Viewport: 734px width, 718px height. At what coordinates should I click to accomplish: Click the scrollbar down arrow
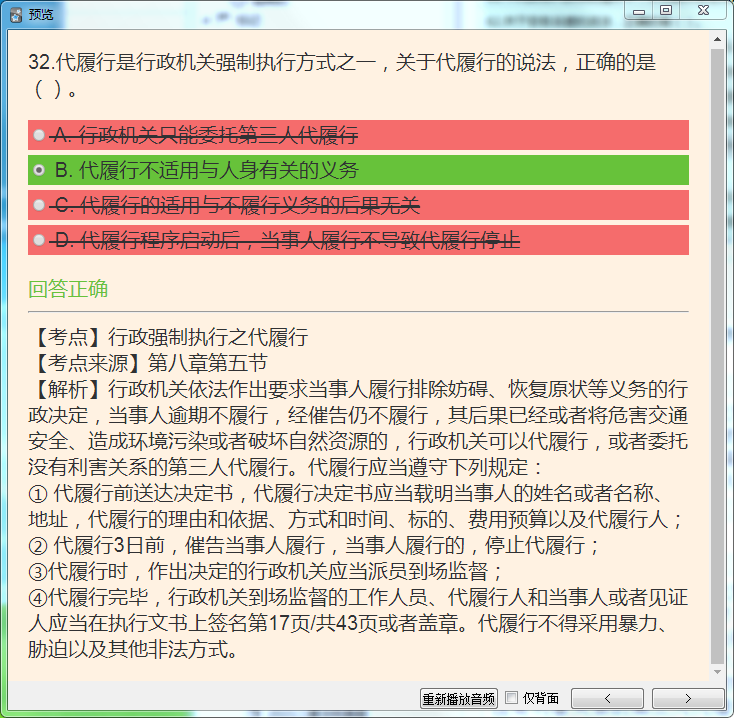(x=717, y=672)
